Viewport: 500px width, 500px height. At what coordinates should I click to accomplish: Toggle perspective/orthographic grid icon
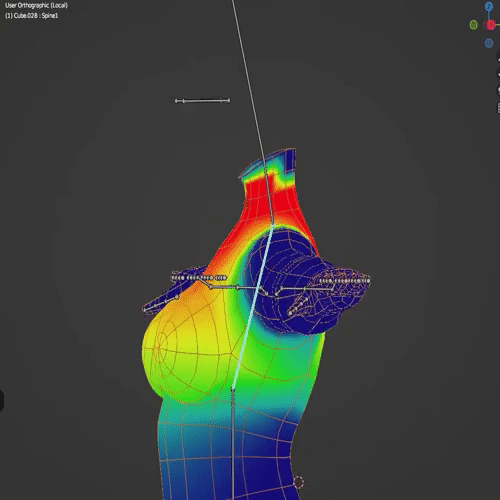tap(498, 107)
